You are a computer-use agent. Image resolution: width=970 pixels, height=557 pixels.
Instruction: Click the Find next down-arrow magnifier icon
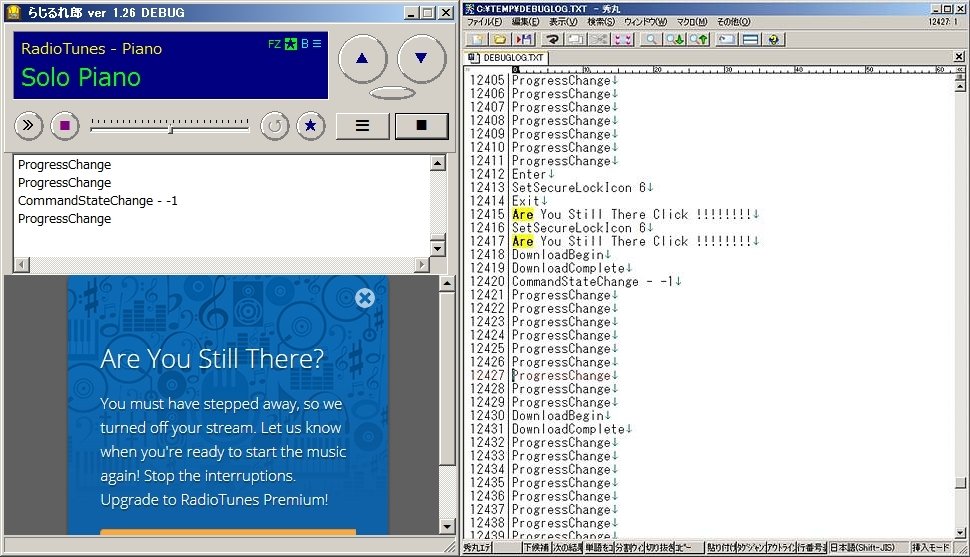pos(674,40)
